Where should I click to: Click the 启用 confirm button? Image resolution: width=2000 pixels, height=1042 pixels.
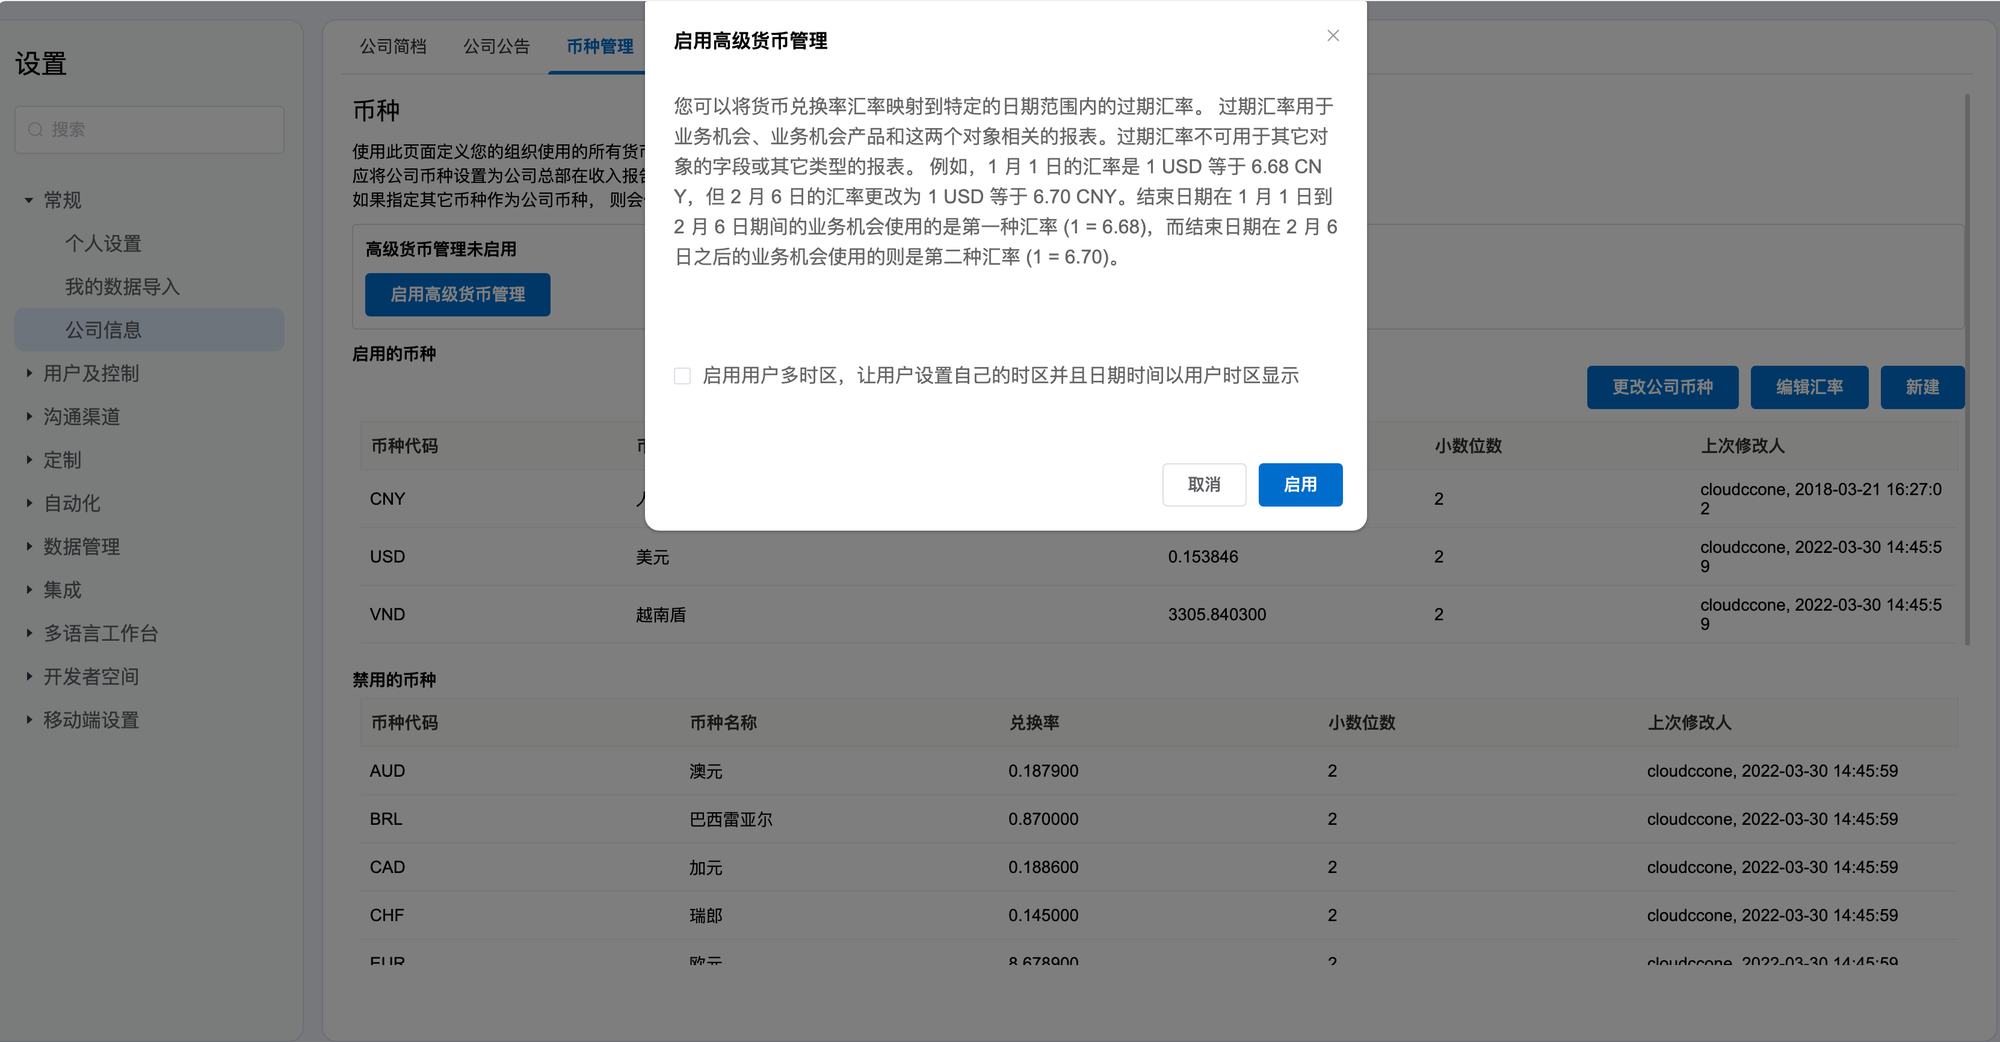[1299, 485]
